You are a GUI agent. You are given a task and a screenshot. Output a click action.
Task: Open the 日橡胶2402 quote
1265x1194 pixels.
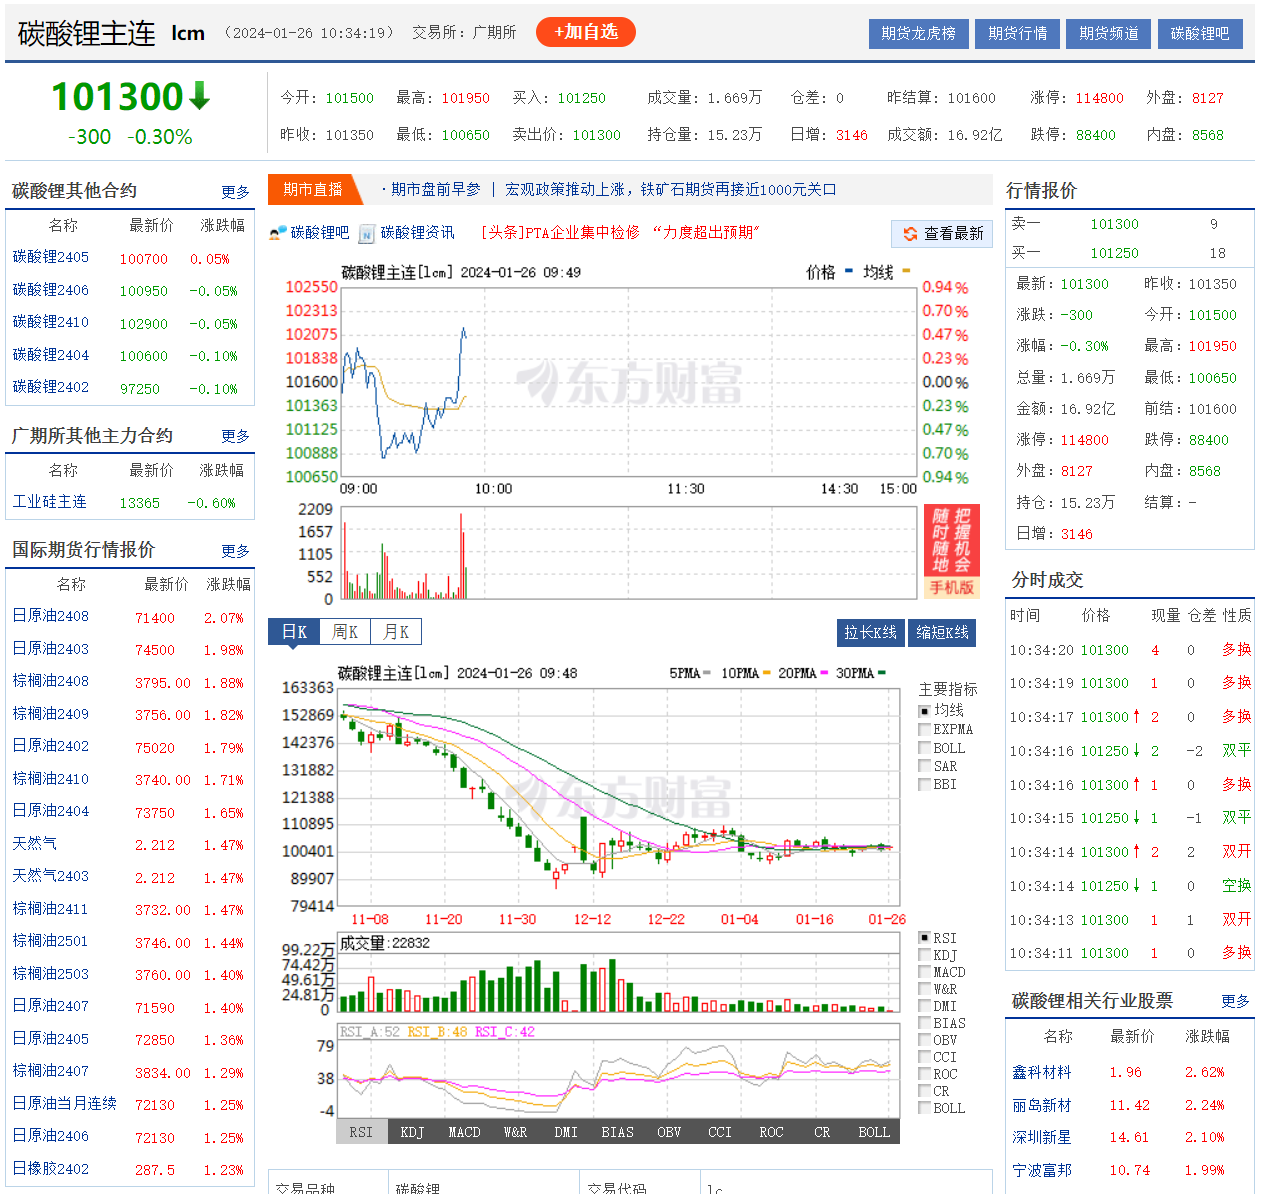(51, 1169)
